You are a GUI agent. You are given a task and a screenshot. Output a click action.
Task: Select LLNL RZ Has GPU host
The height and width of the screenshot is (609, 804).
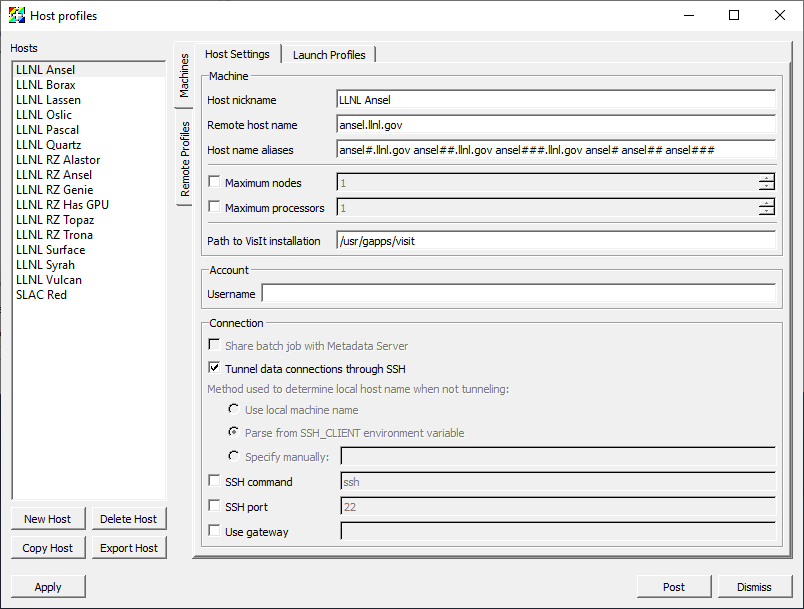pyautogui.click(x=89, y=205)
